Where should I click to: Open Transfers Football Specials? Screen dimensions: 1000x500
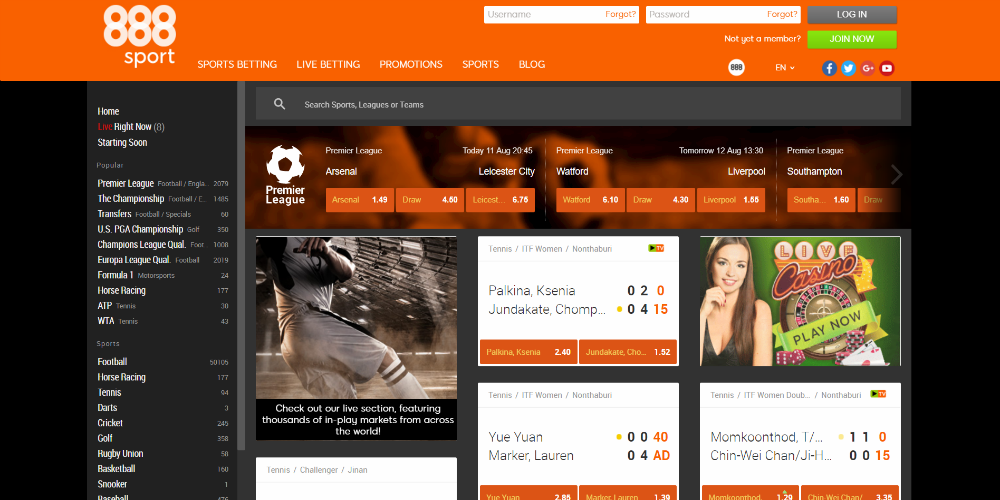(163, 214)
